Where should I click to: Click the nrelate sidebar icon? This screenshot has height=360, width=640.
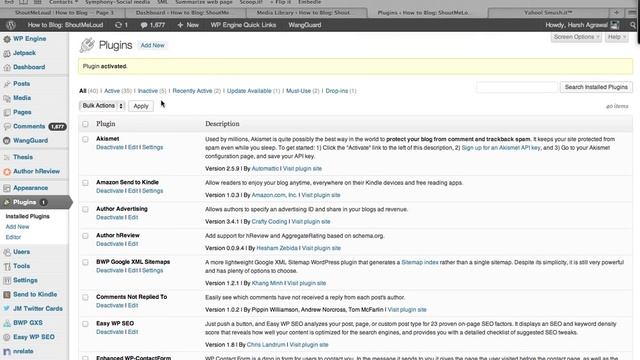pos(7,351)
